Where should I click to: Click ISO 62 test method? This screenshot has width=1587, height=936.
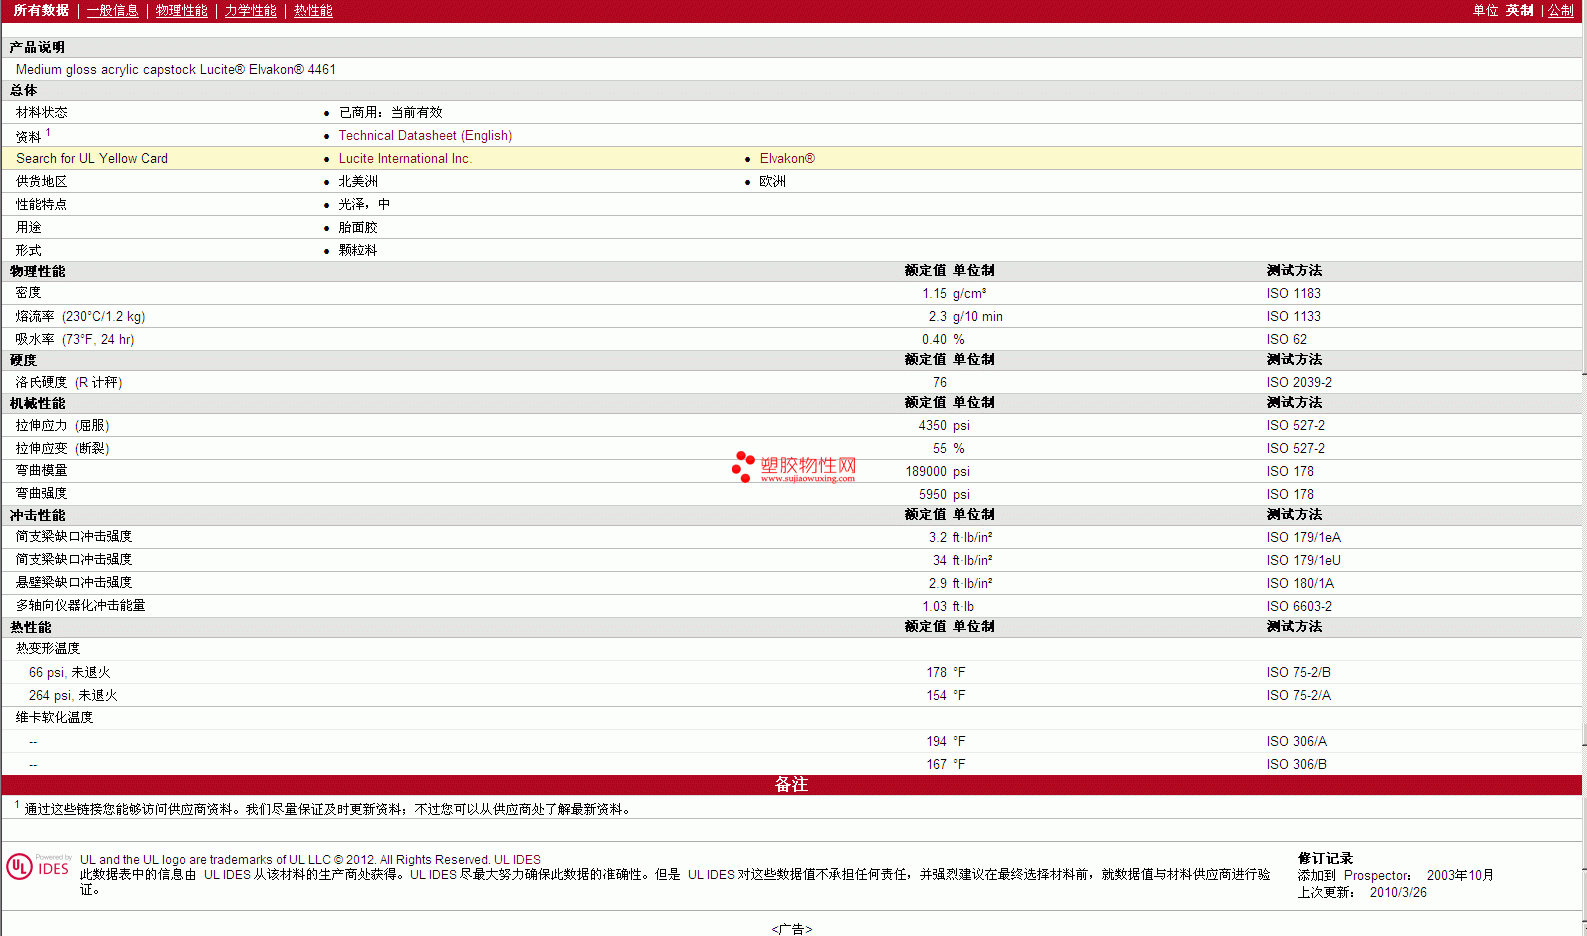click(1286, 340)
